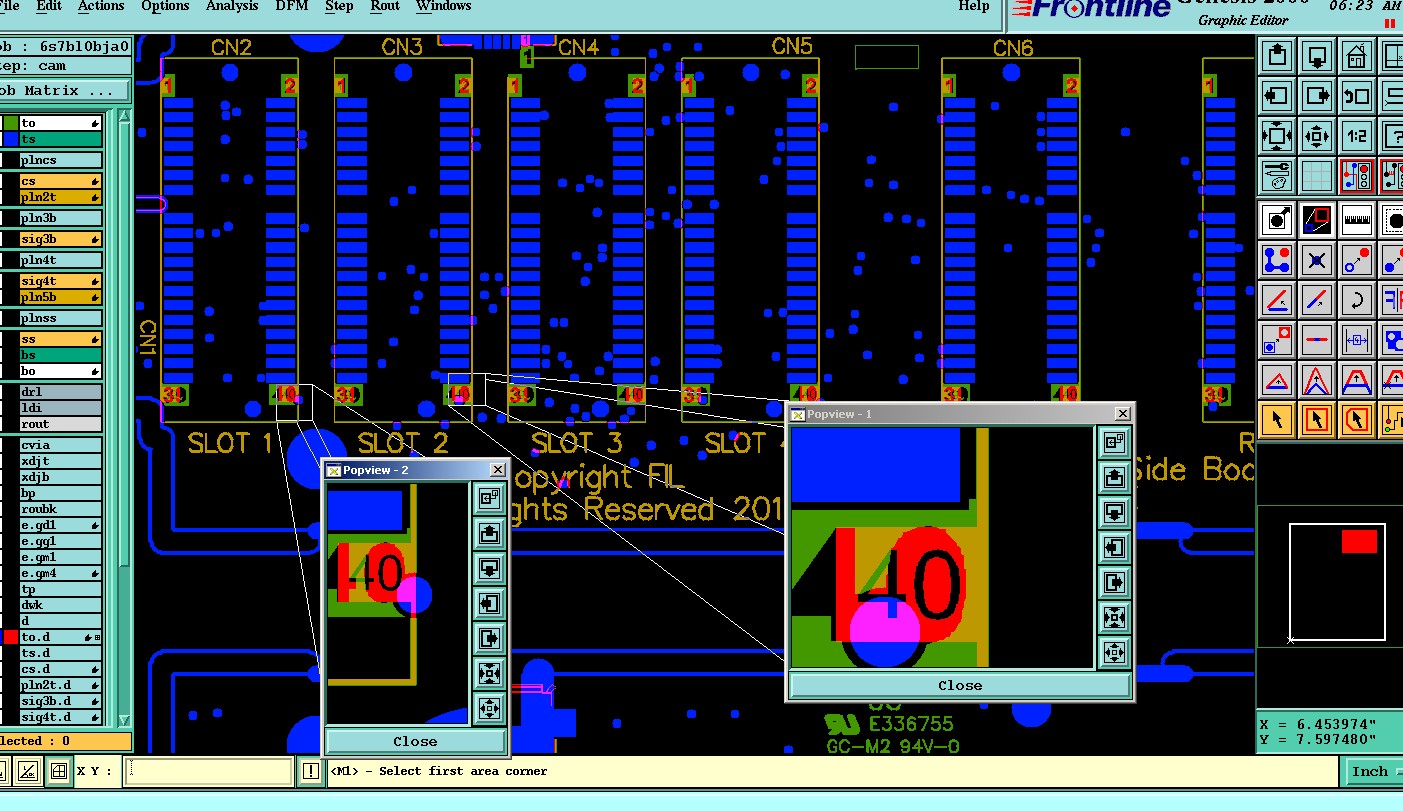Open the DFM menu
This screenshot has width=1403, height=811.
292,6
